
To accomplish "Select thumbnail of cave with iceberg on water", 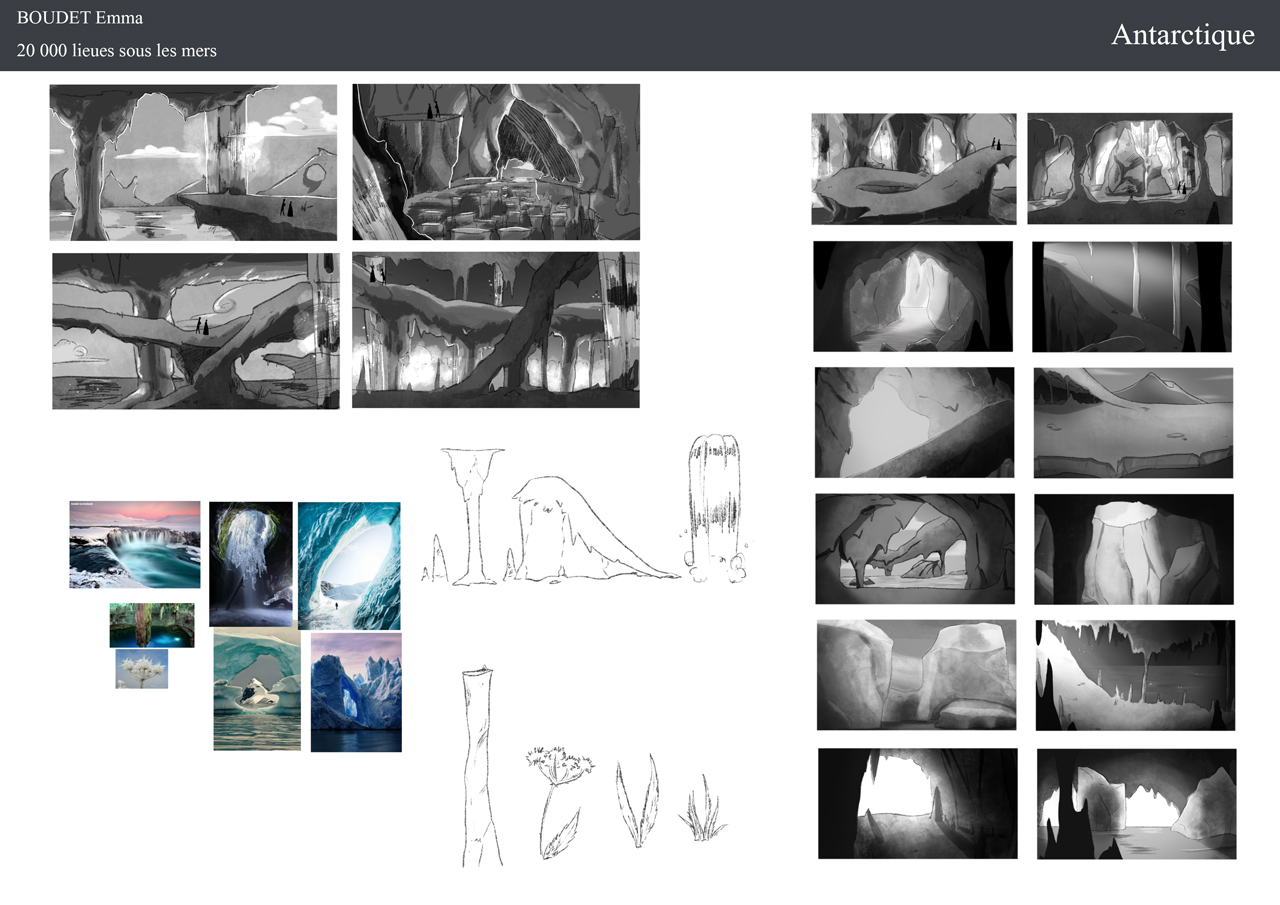I will [1137, 804].
